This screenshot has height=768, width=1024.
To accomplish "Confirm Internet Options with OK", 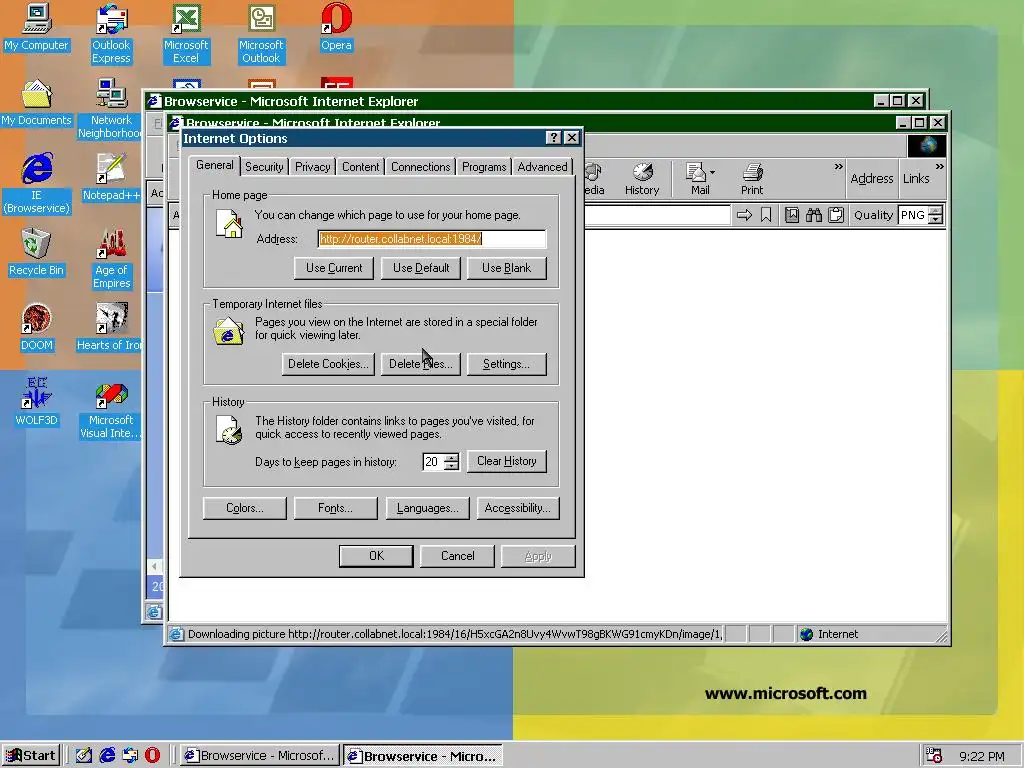I will click(376, 556).
